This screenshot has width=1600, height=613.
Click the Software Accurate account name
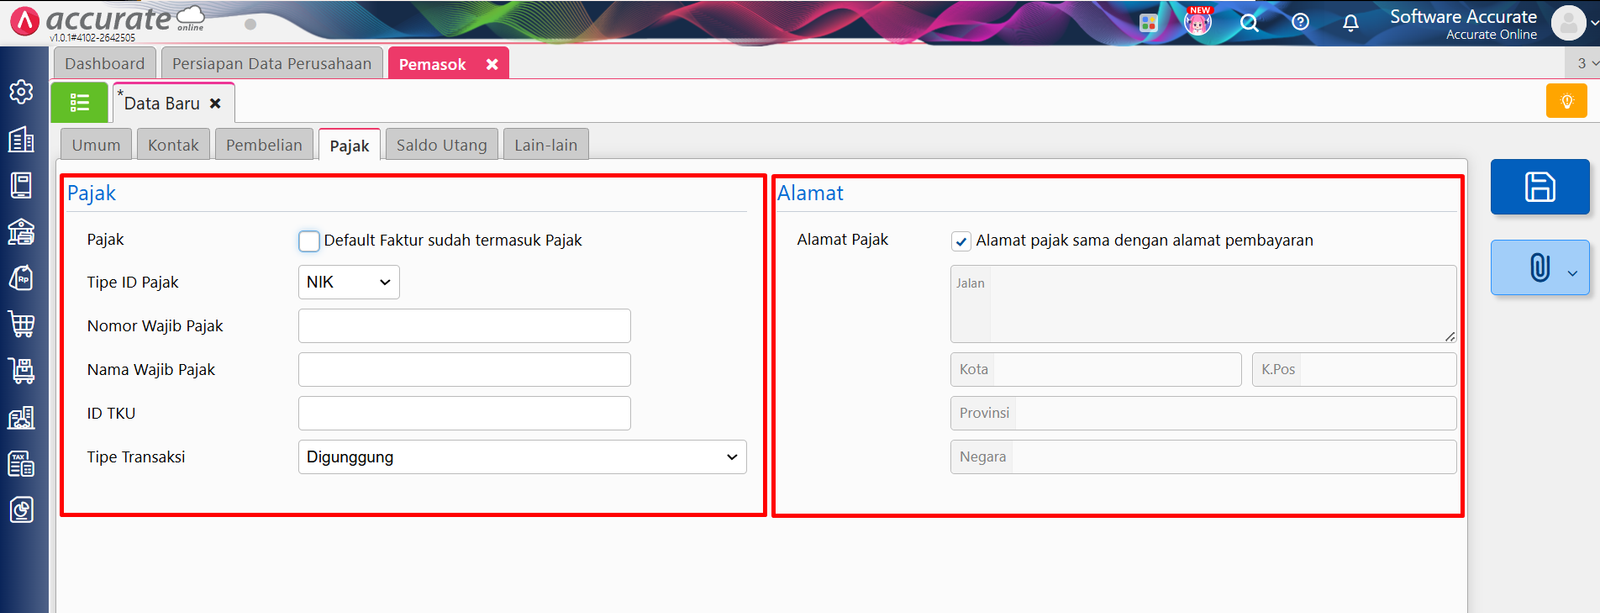[1463, 17]
